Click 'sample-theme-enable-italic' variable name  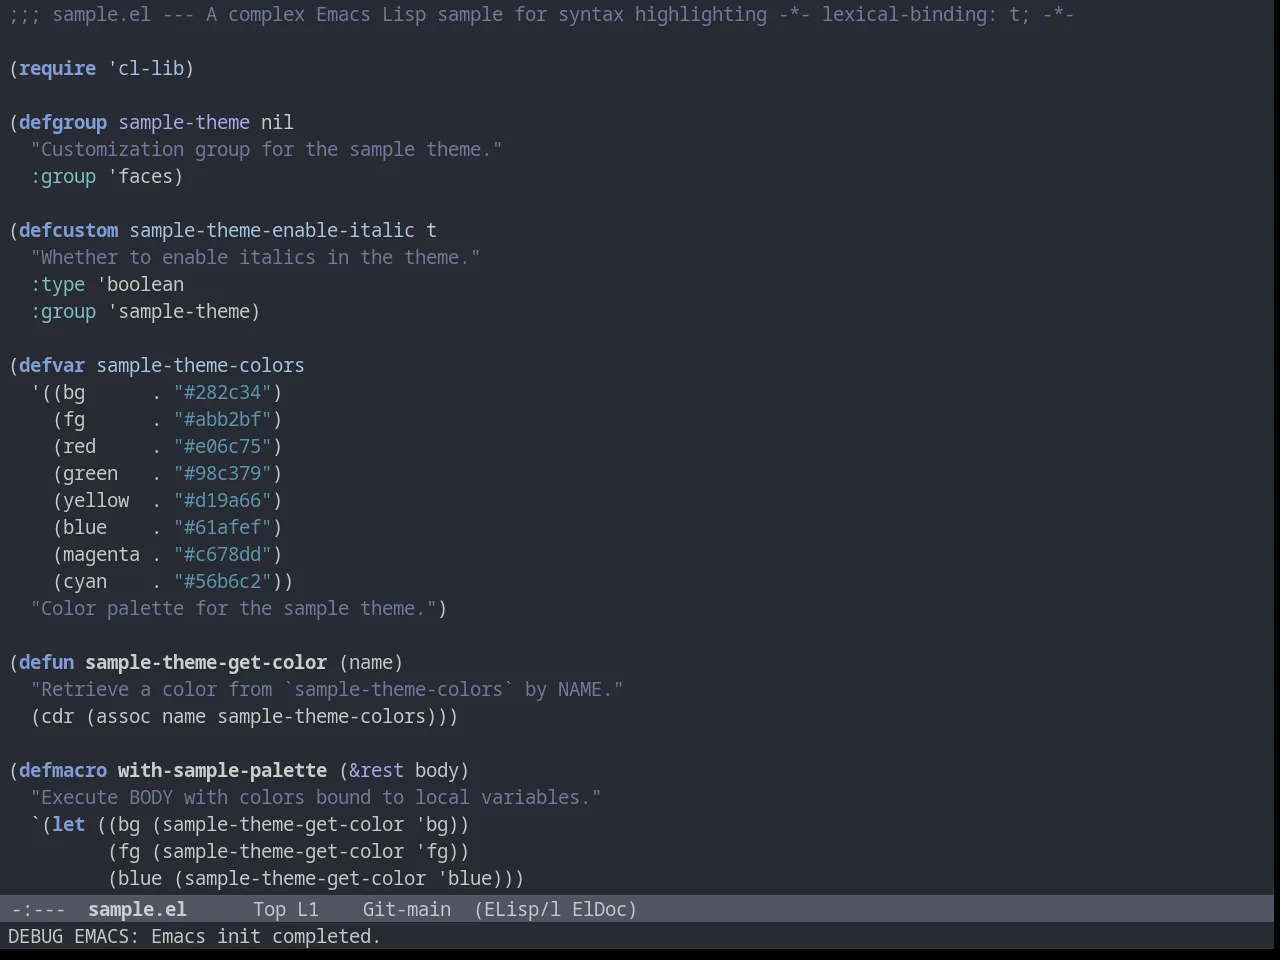pyautogui.click(x=272, y=230)
